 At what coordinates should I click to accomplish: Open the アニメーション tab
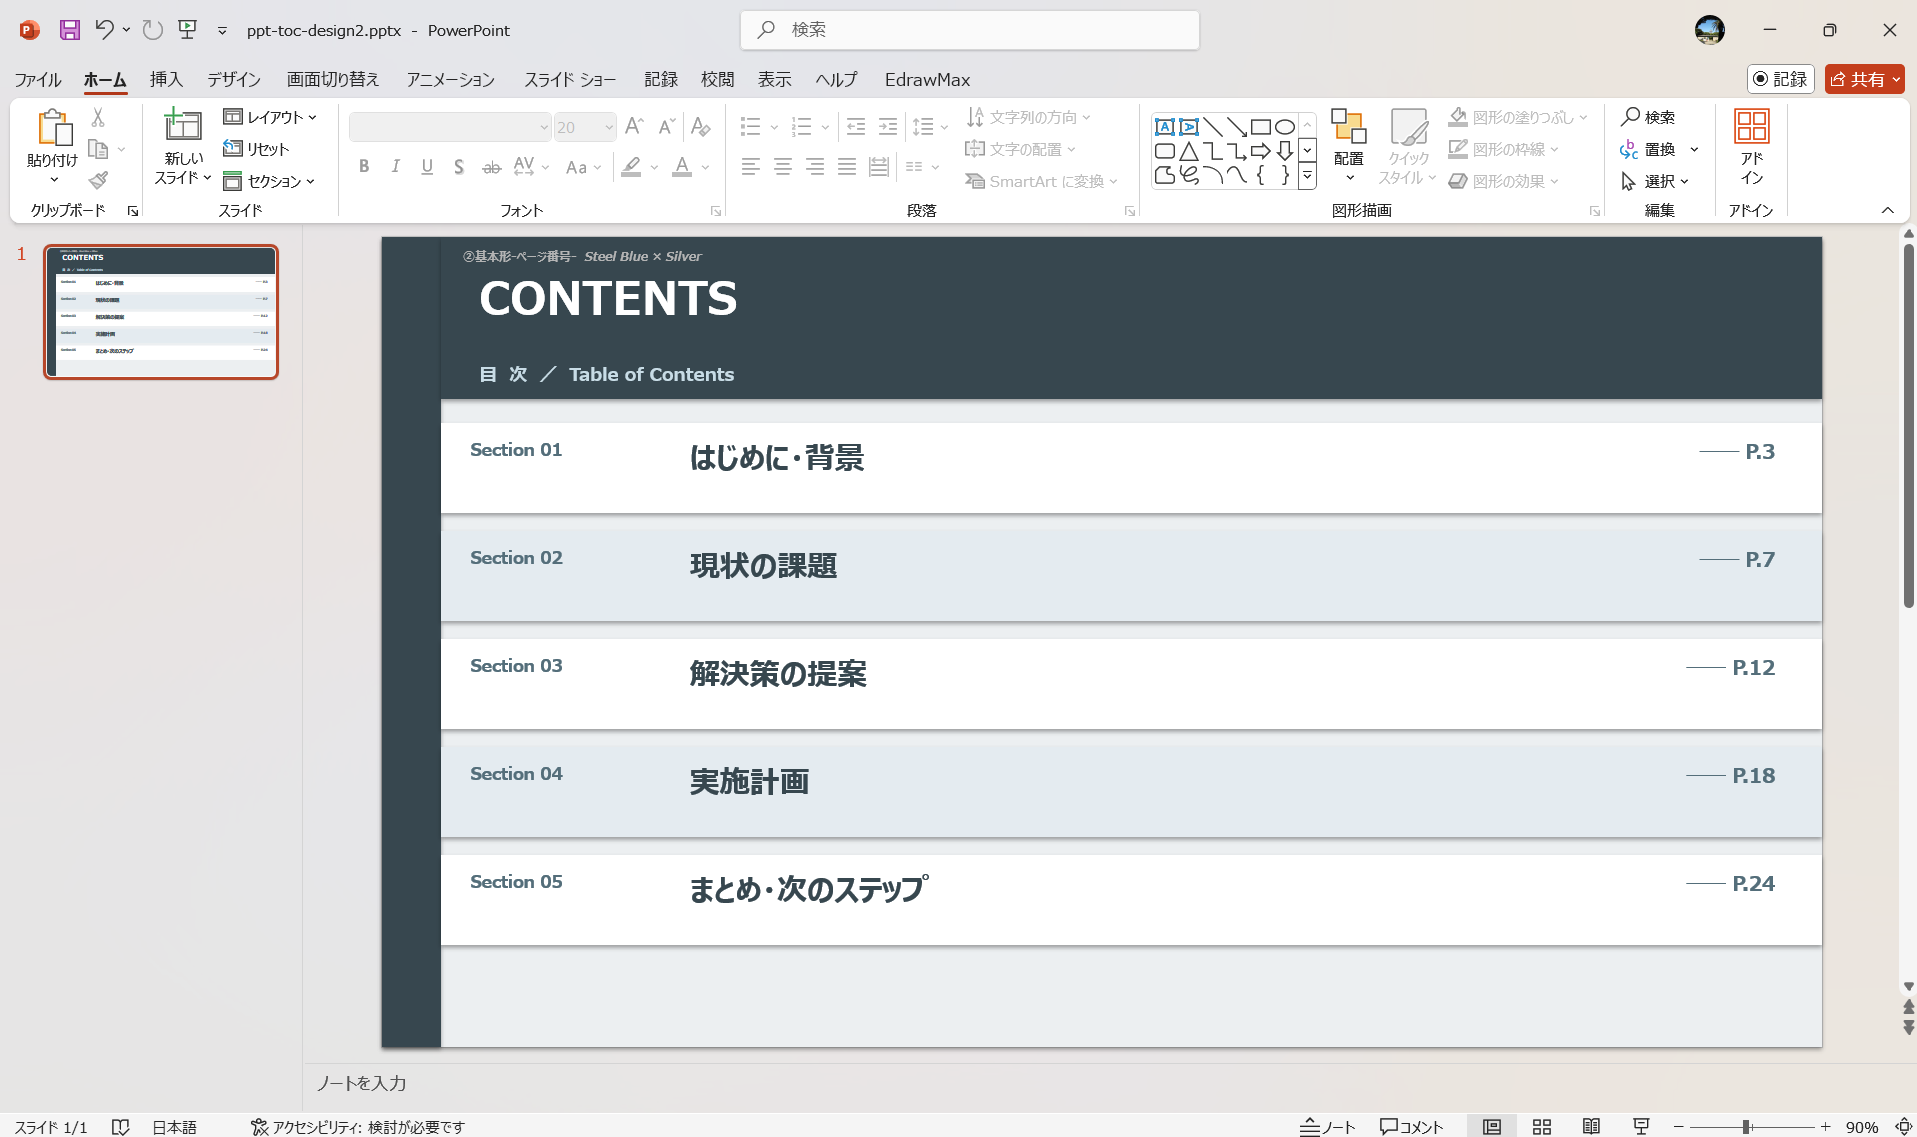point(450,79)
